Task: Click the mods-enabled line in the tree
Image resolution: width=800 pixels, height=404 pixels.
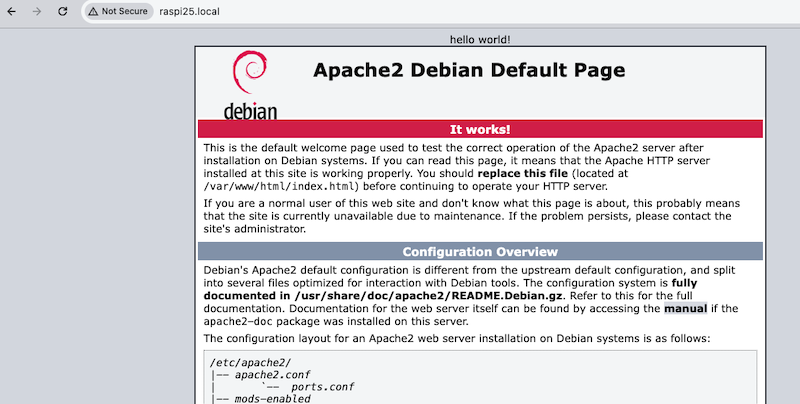Action: click(272, 399)
